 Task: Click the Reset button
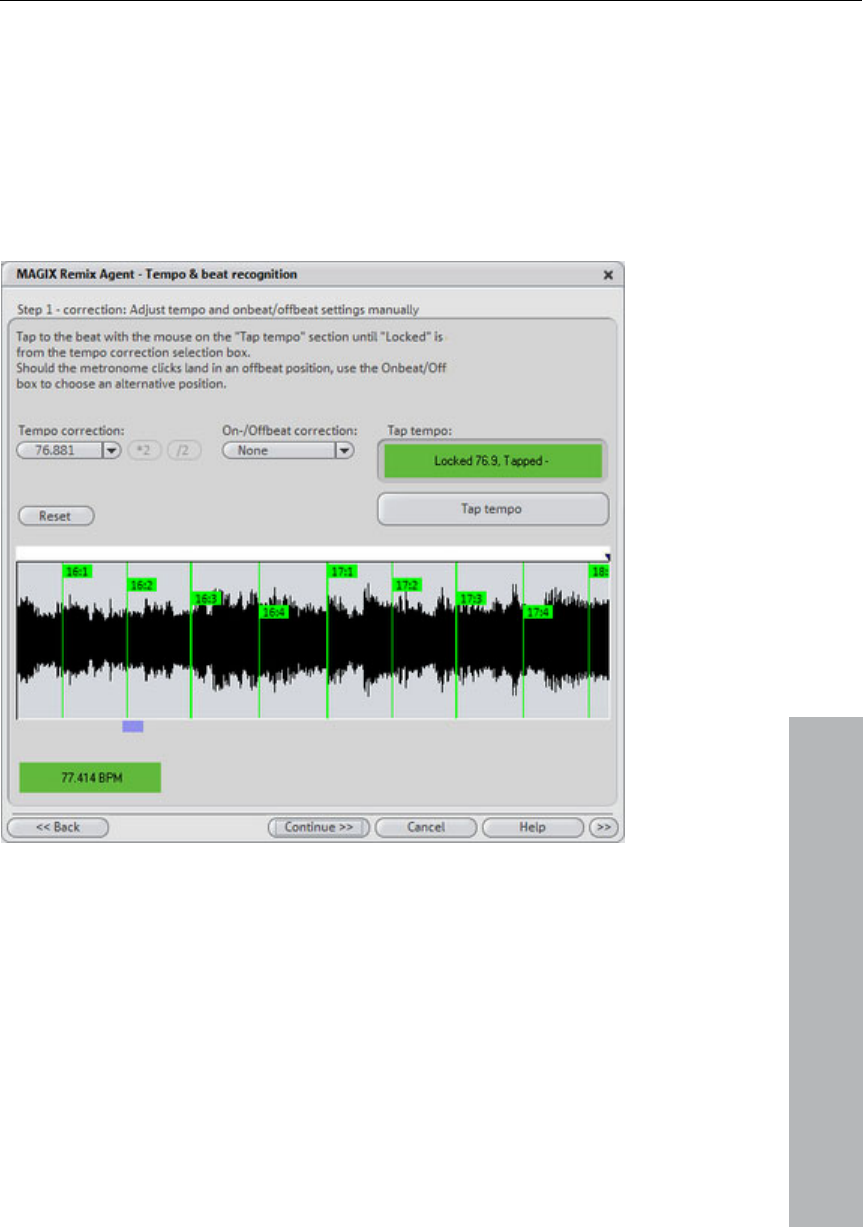pyautogui.click(x=56, y=516)
